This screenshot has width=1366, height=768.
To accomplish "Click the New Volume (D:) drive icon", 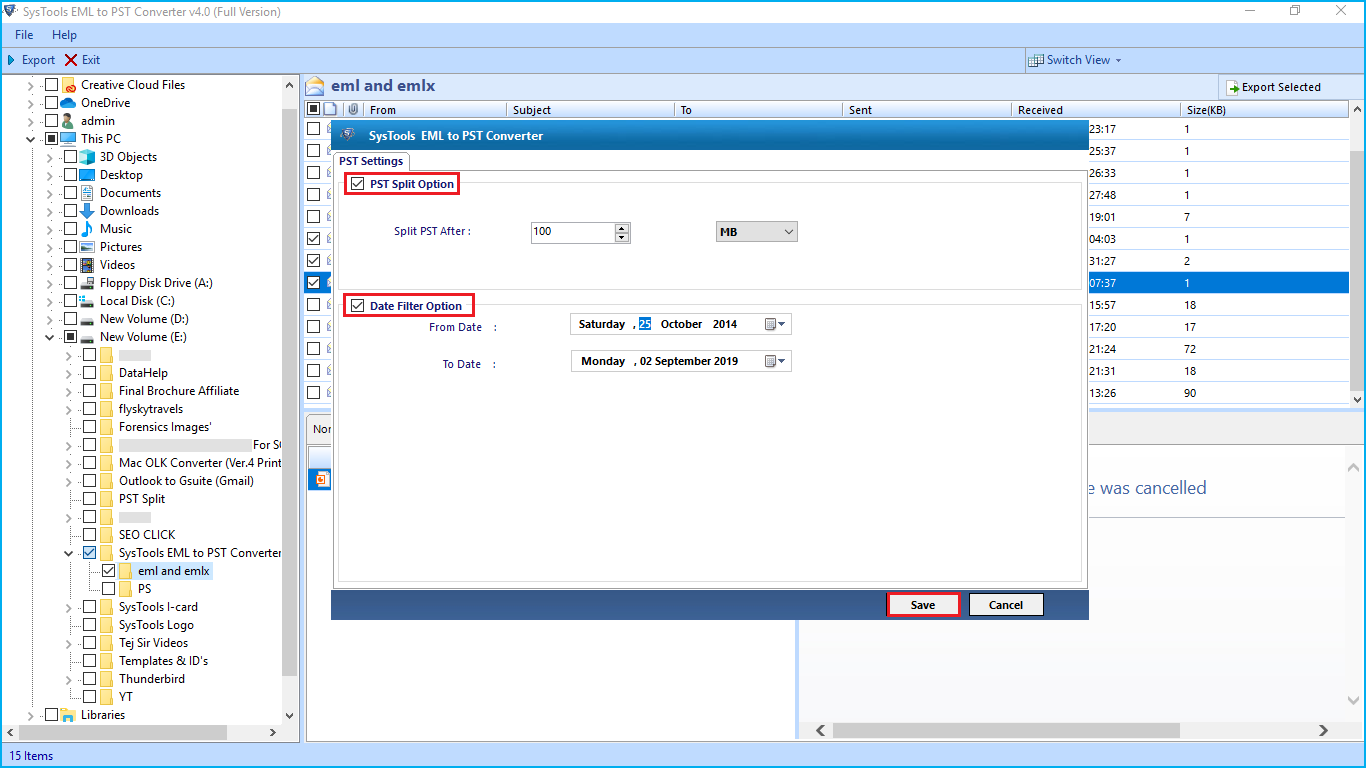I will click(x=88, y=319).
